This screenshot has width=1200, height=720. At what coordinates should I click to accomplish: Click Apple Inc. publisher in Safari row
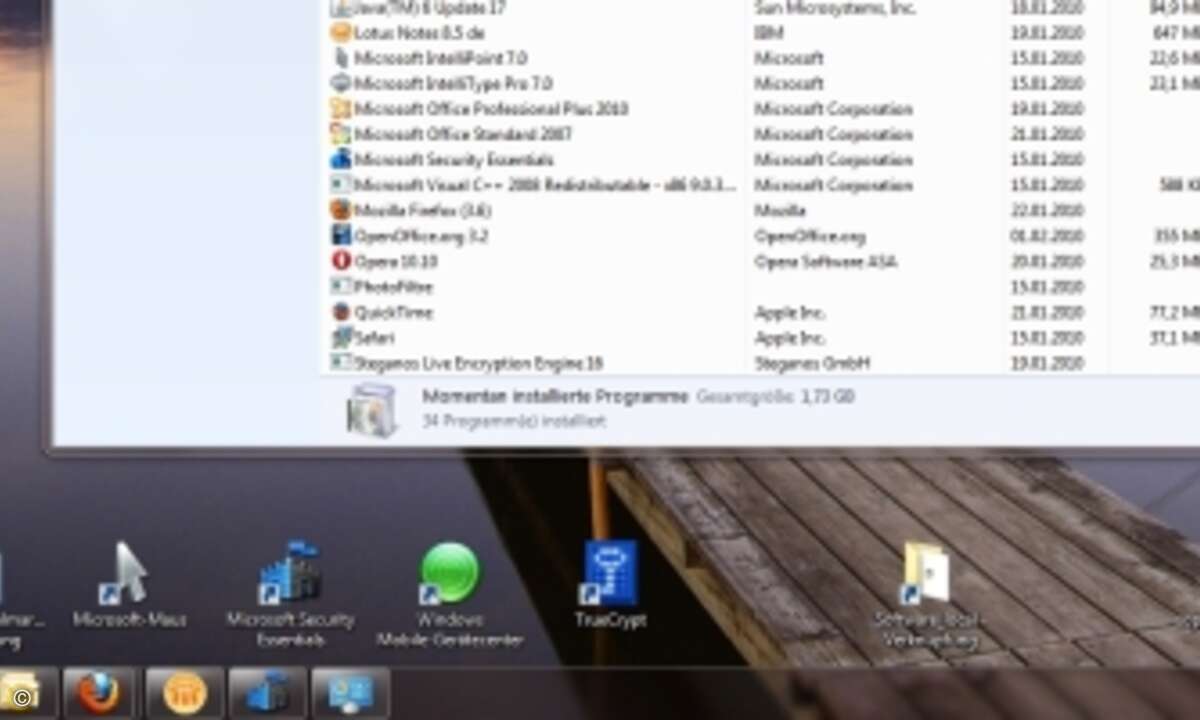(x=790, y=338)
